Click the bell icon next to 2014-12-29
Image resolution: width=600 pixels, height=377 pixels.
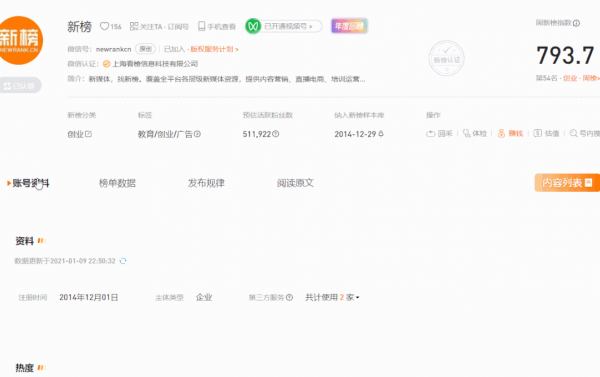(381, 134)
